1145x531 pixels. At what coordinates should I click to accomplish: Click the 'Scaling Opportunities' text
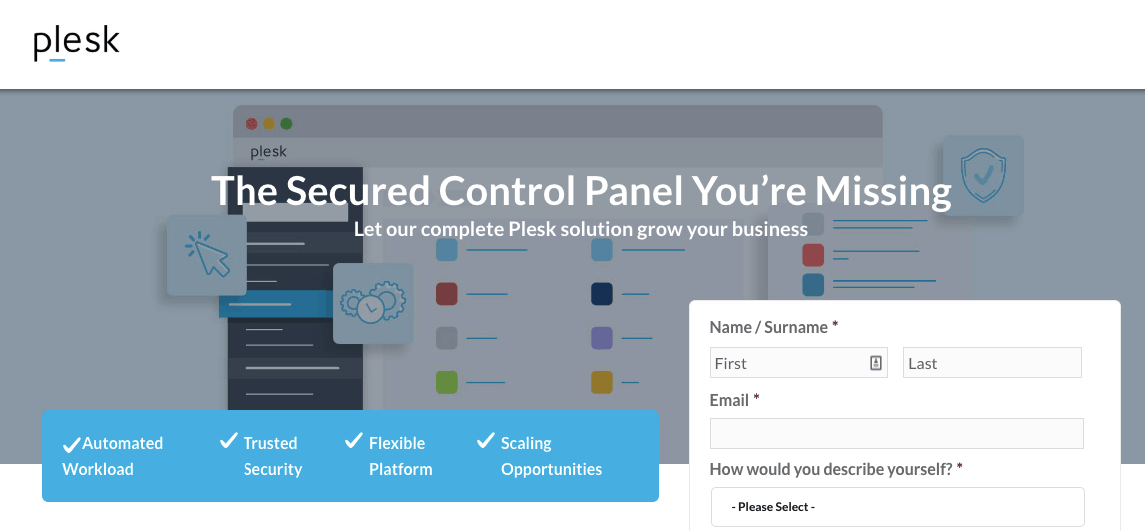551,456
